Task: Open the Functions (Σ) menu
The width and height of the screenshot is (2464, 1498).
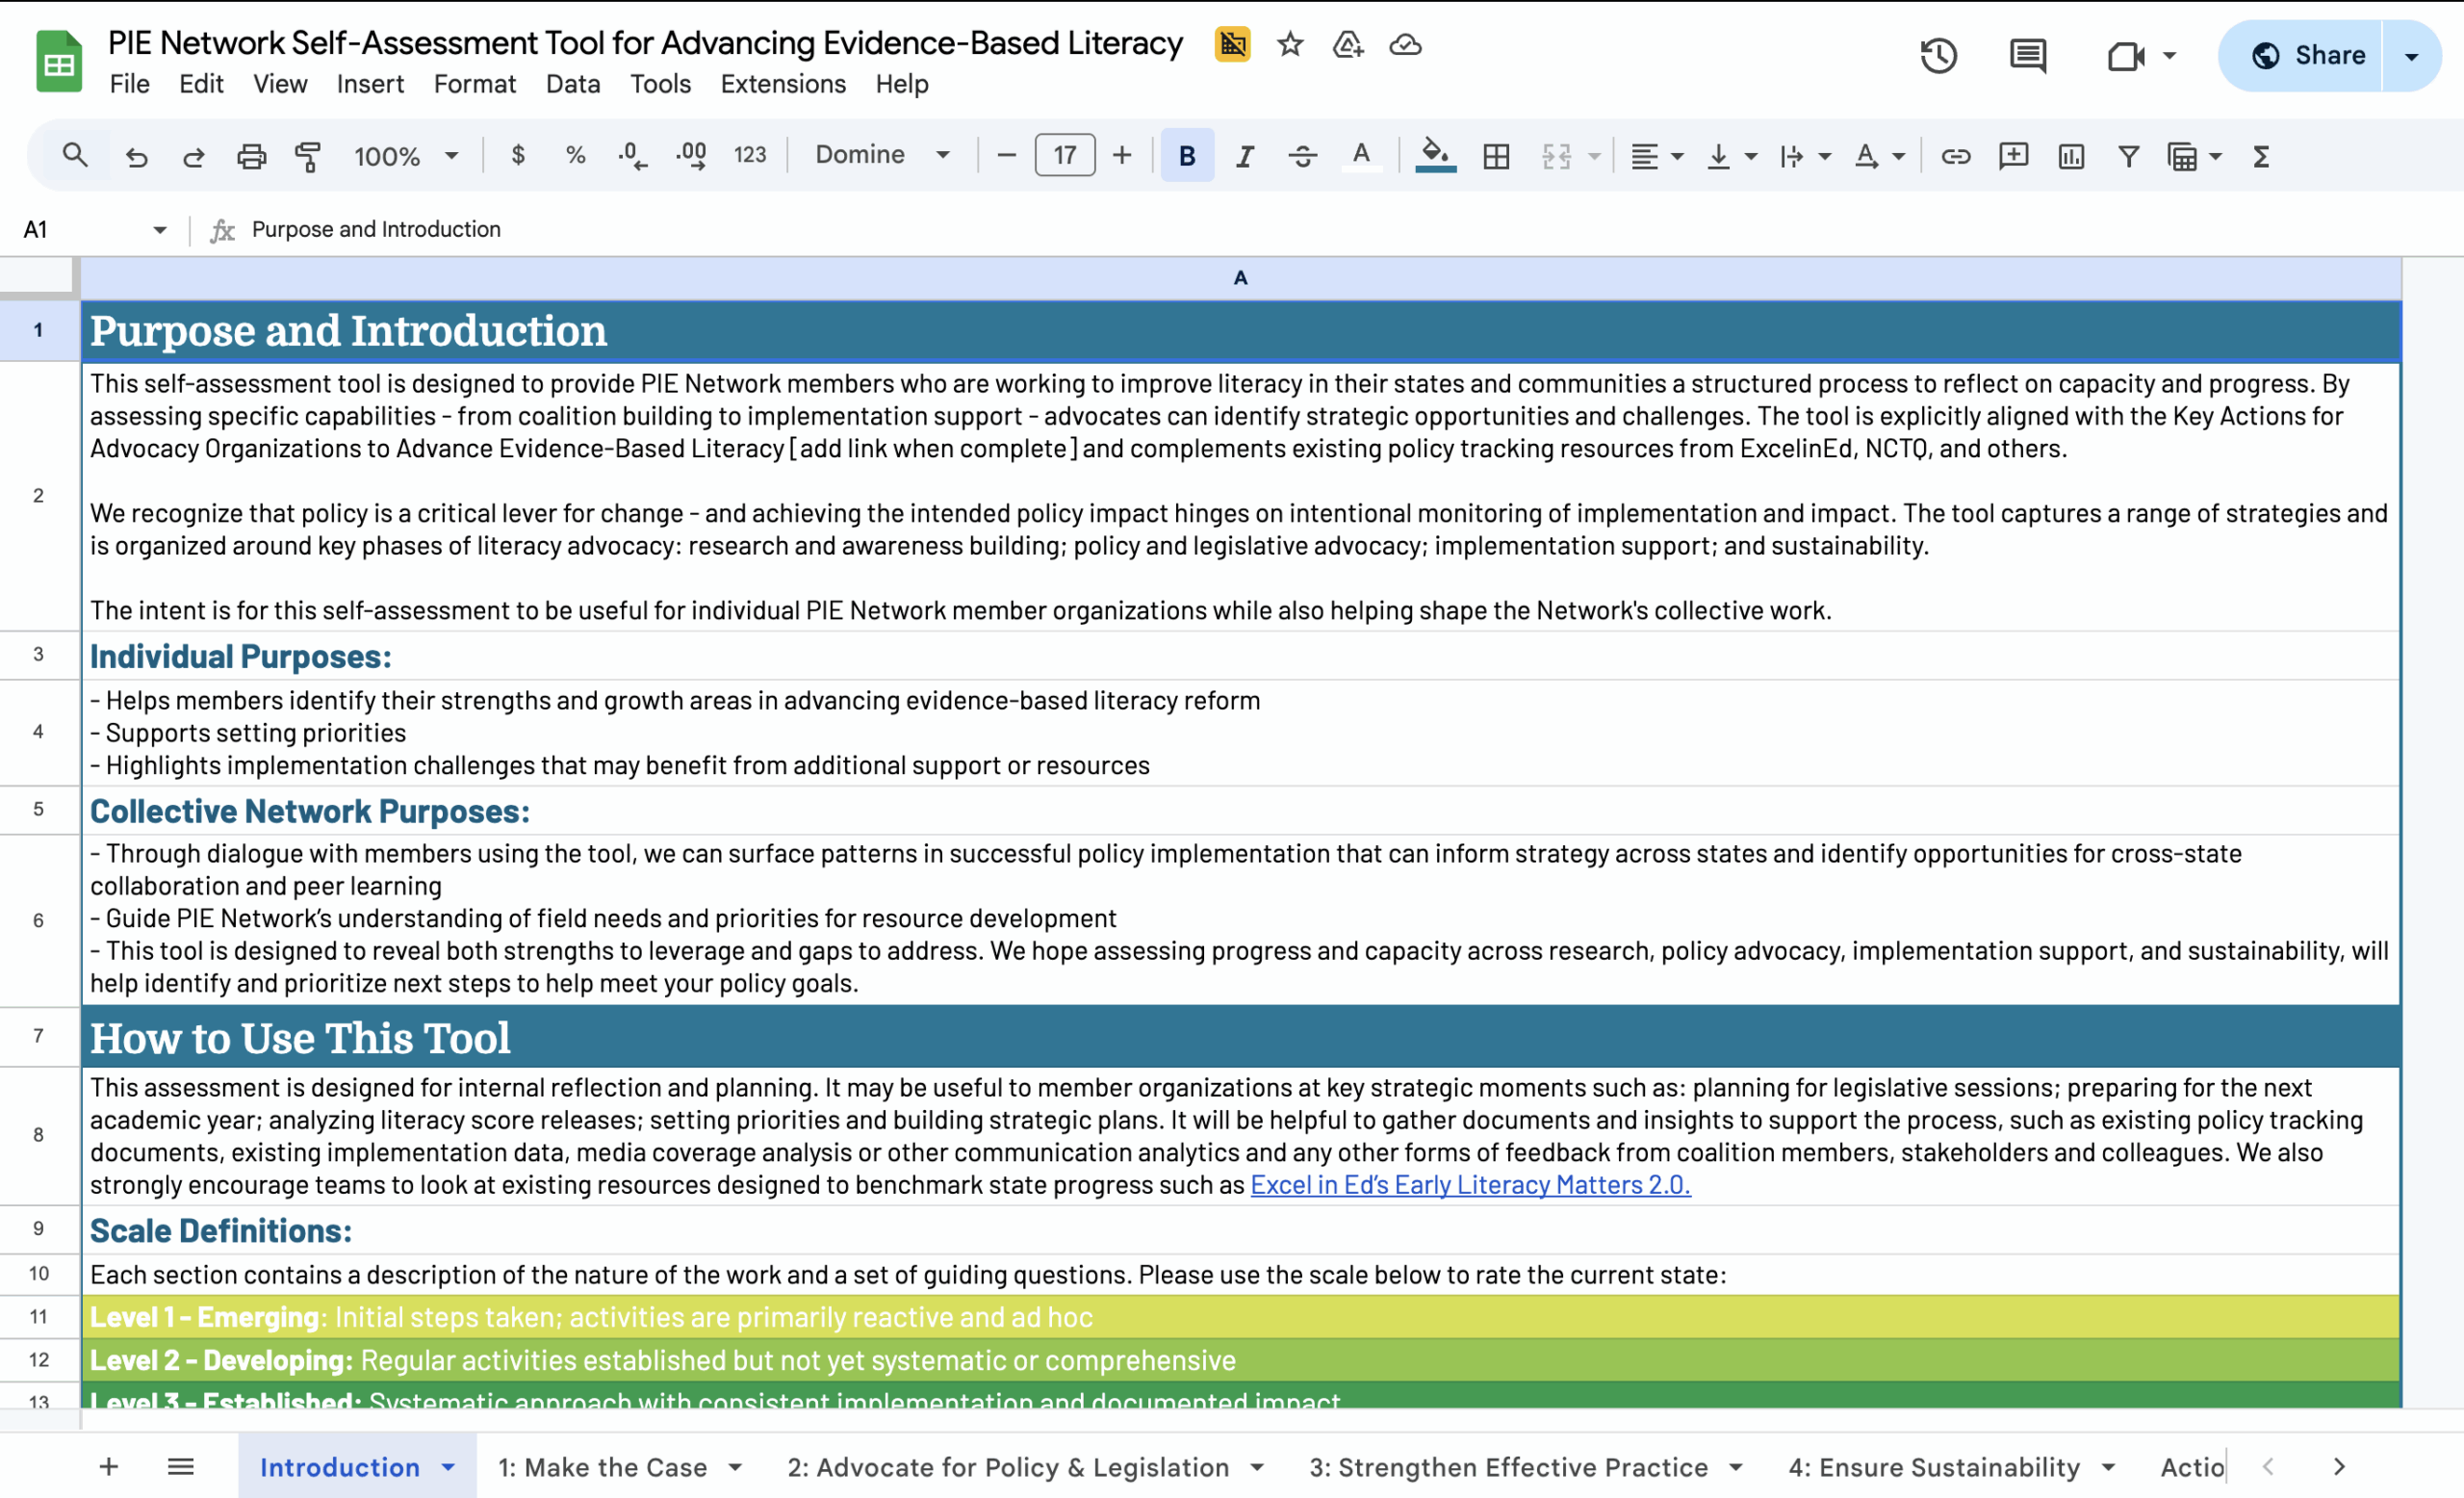Action: pos(2260,156)
